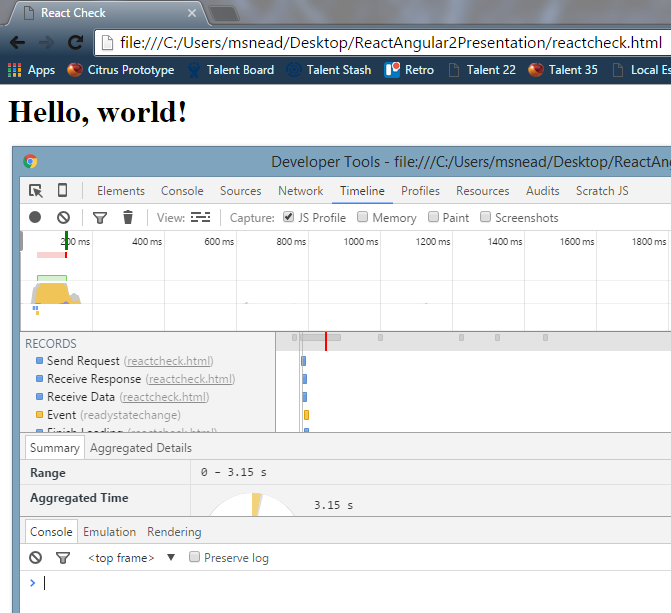Open Talent Stash bookmark
This screenshot has height=613, width=671.
pos(329,70)
